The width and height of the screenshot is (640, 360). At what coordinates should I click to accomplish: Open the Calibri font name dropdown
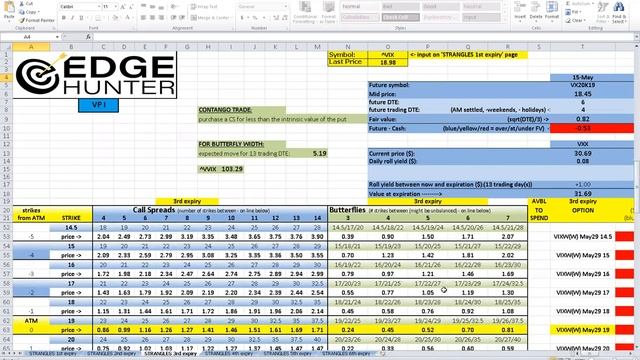click(x=99, y=7)
